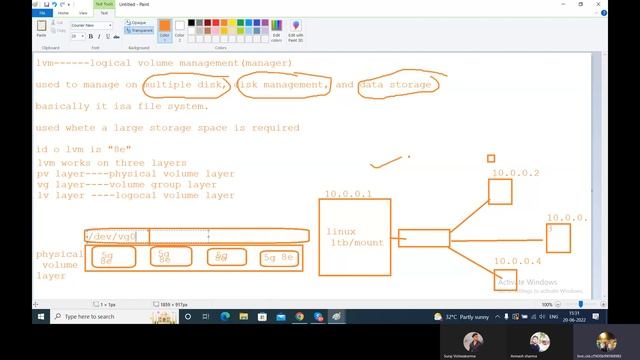Click the Type here to search box
The height and width of the screenshot is (360, 640).
pos(114,316)
